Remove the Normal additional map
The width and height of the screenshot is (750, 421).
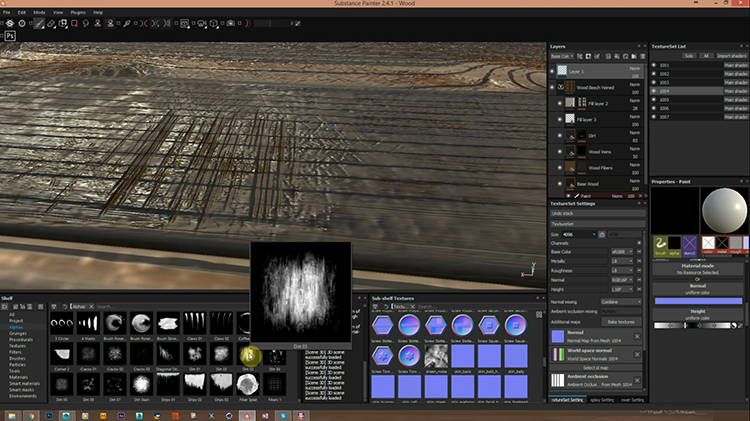click(x=637, y=337)
